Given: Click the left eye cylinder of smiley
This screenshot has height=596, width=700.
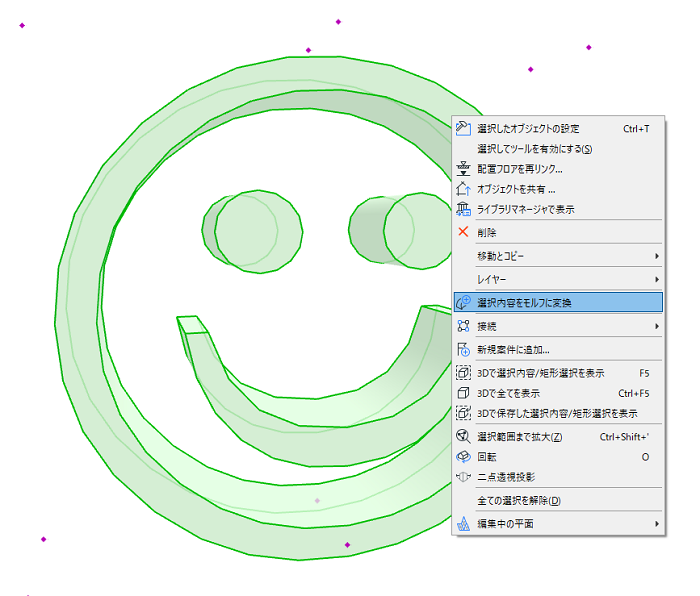Looking at the screenshot, I should point(252,231).
